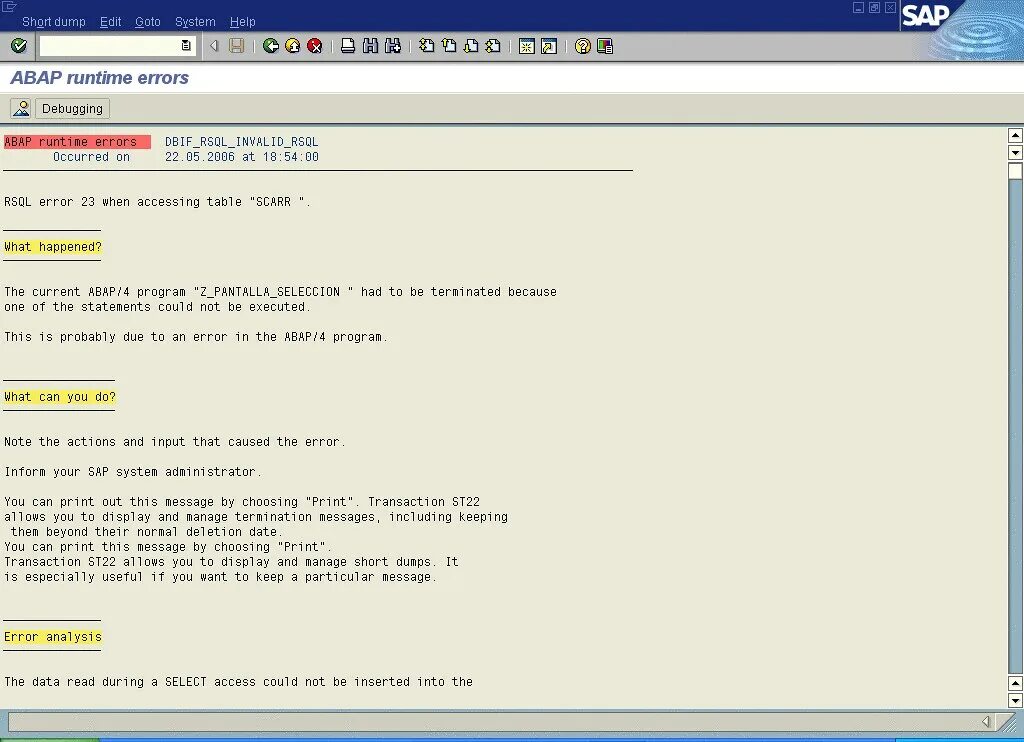The width and height of the screenshot is (1024, 742).
Task: Click the red Cancel icon
Action: click(x=315, y=46)
